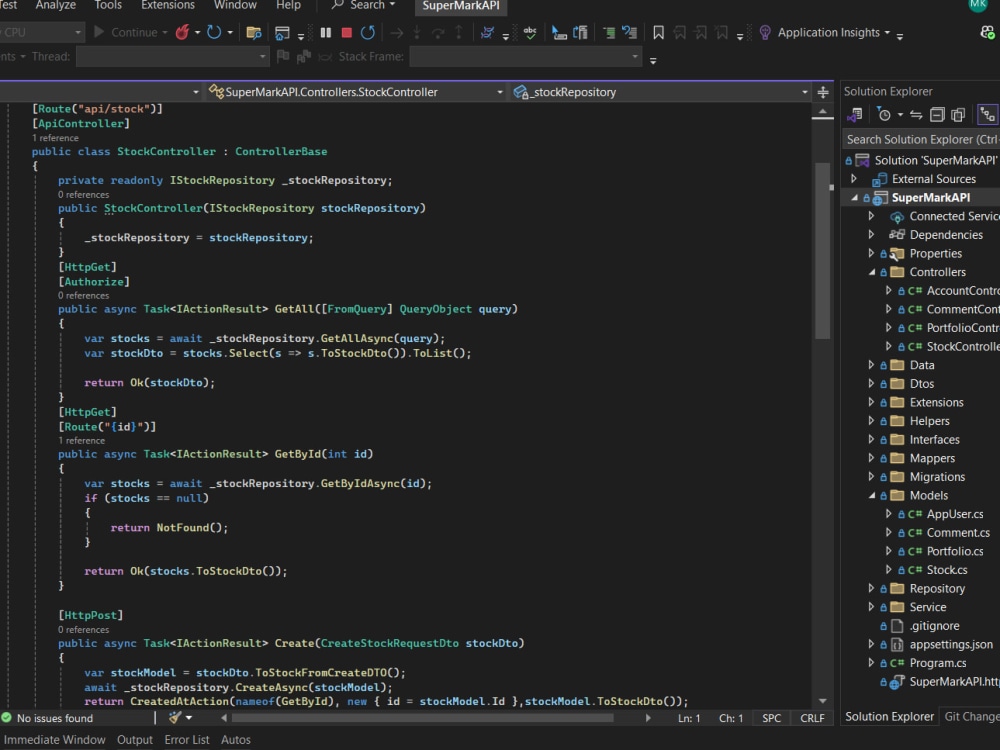The image size is (1000, 750).
Task: Click the Step Into icon
Action: [x=416, y=33]
